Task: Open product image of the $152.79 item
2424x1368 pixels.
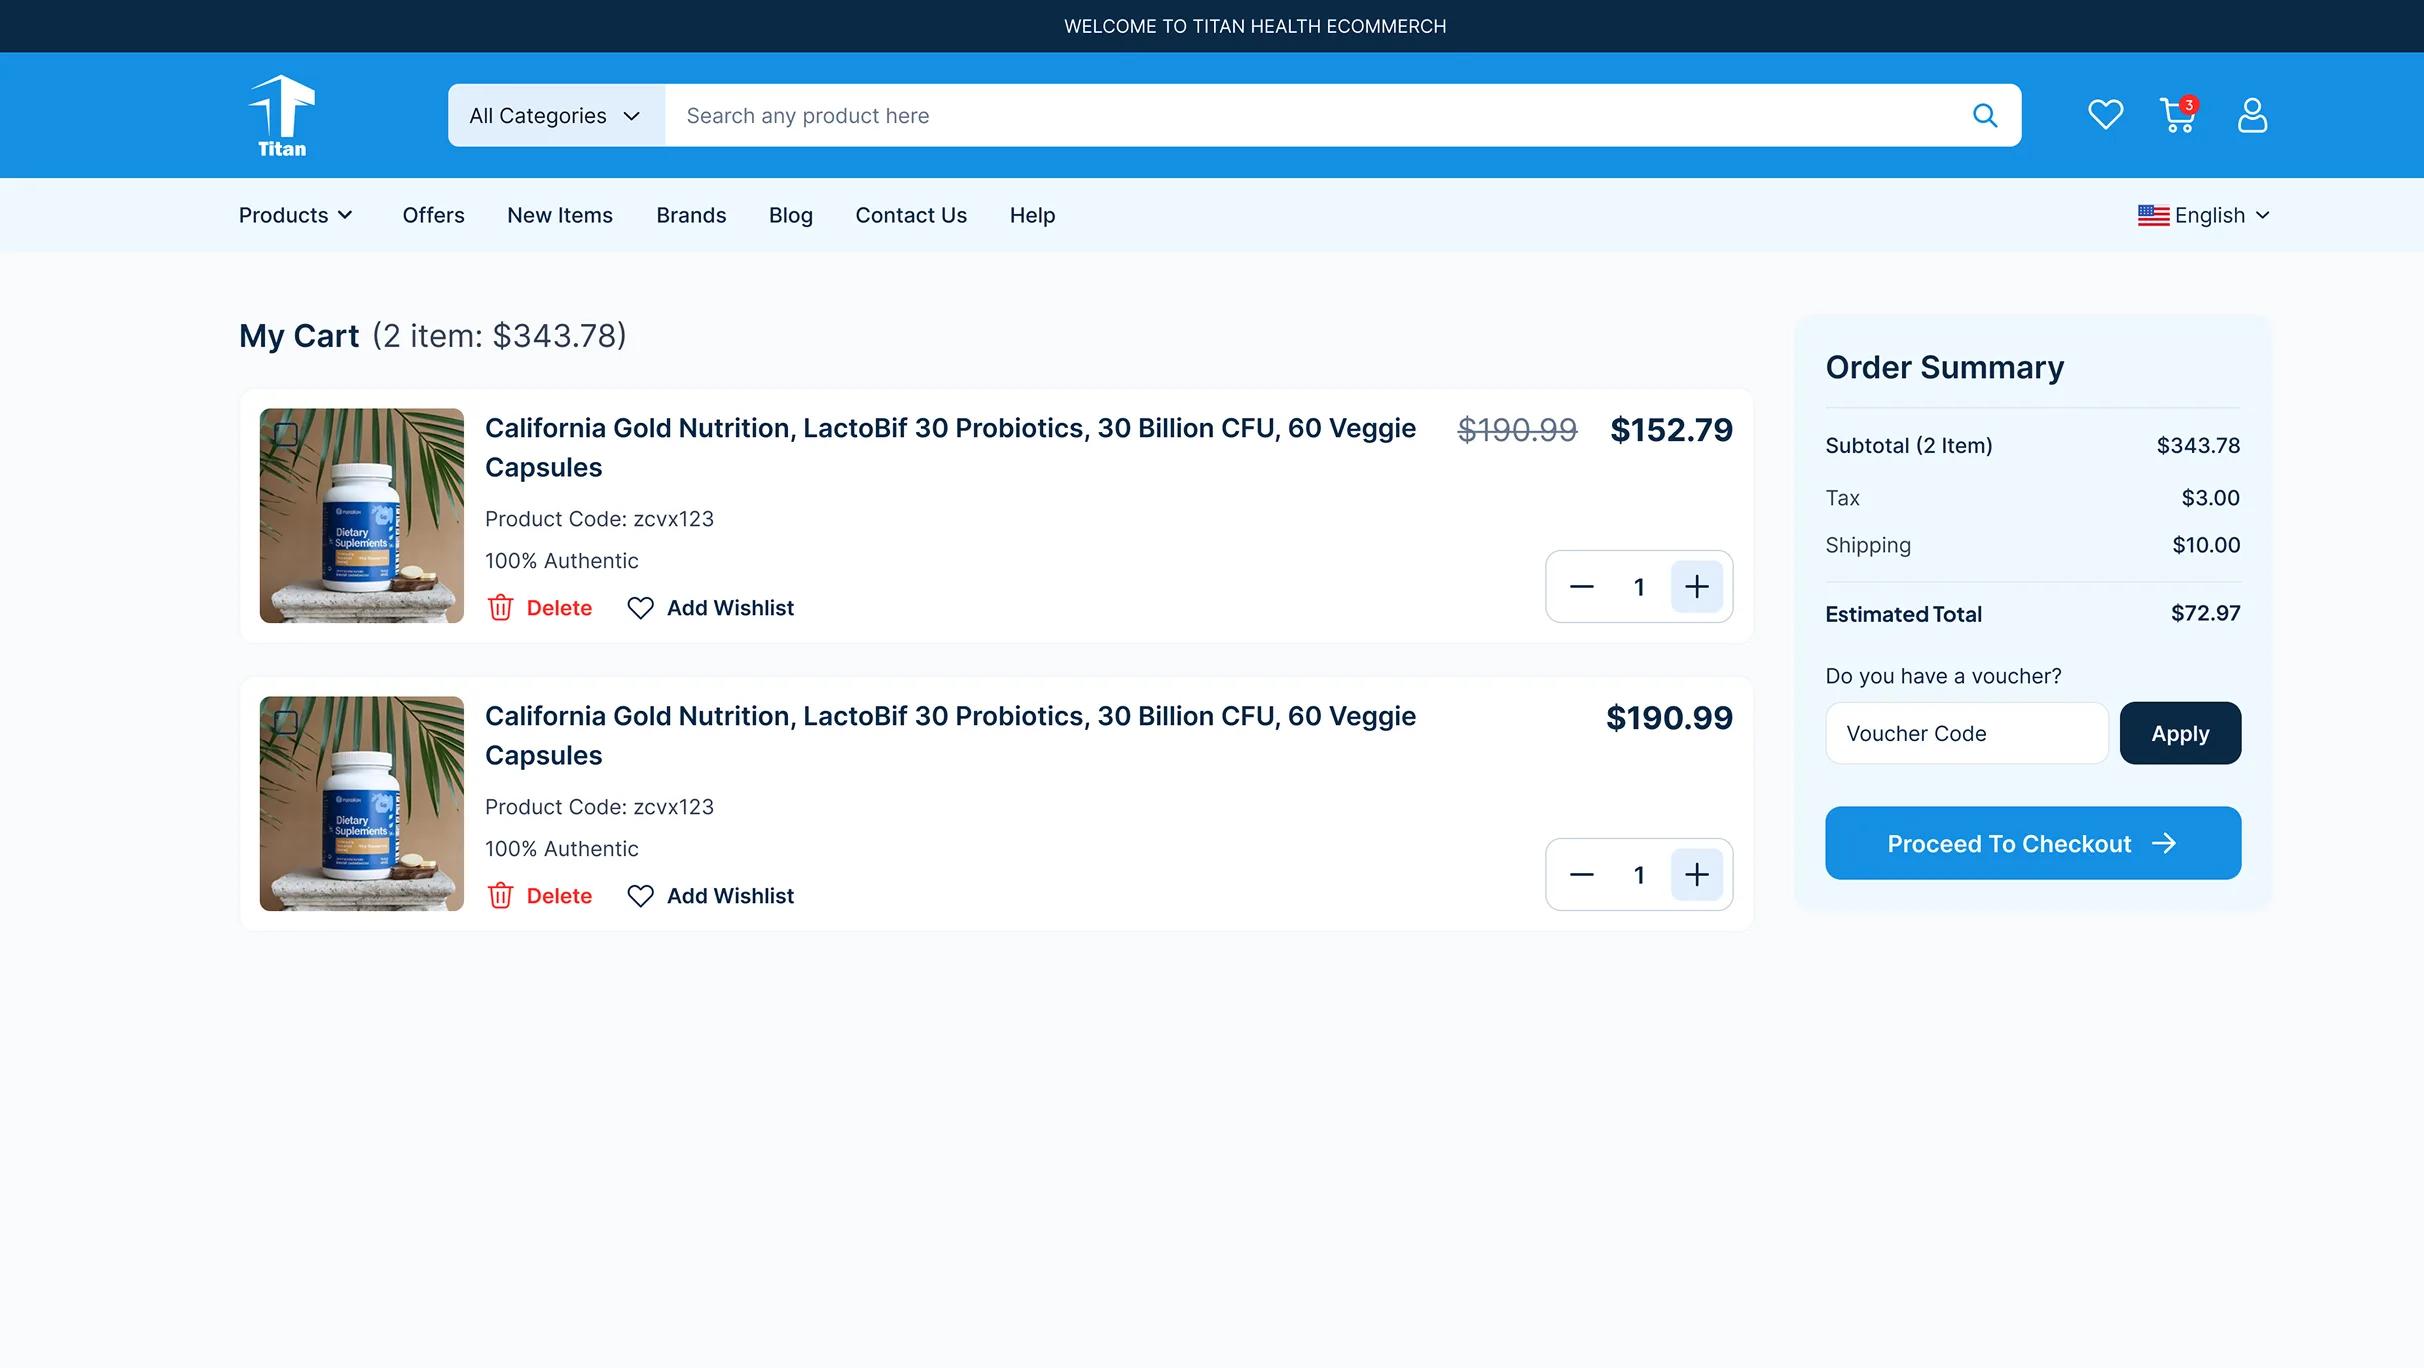Action: point(362,516)
